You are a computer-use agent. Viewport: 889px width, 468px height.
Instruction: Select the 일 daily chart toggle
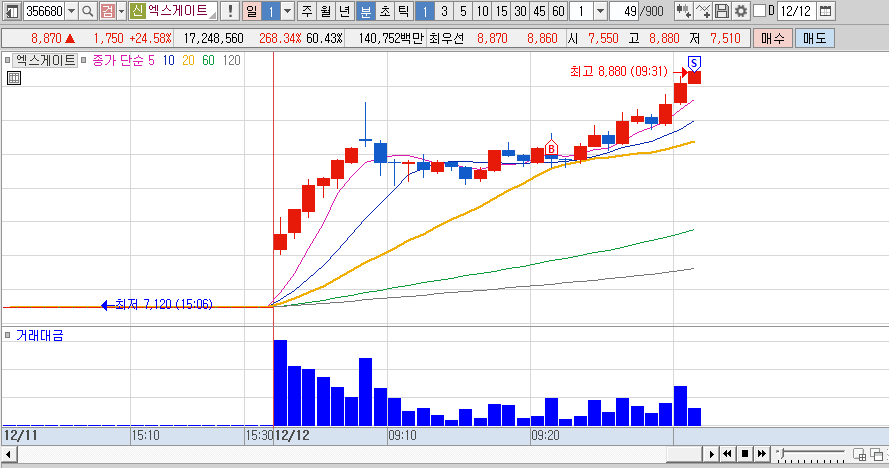pyautogui.click(x=251, y=11)
